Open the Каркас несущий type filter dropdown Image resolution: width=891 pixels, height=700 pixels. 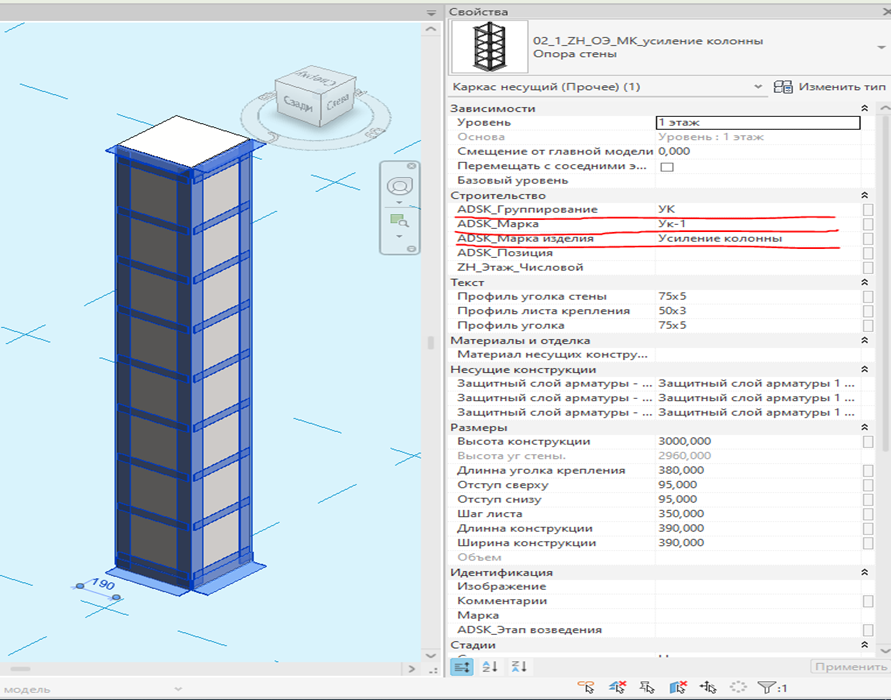coord(606,87)
